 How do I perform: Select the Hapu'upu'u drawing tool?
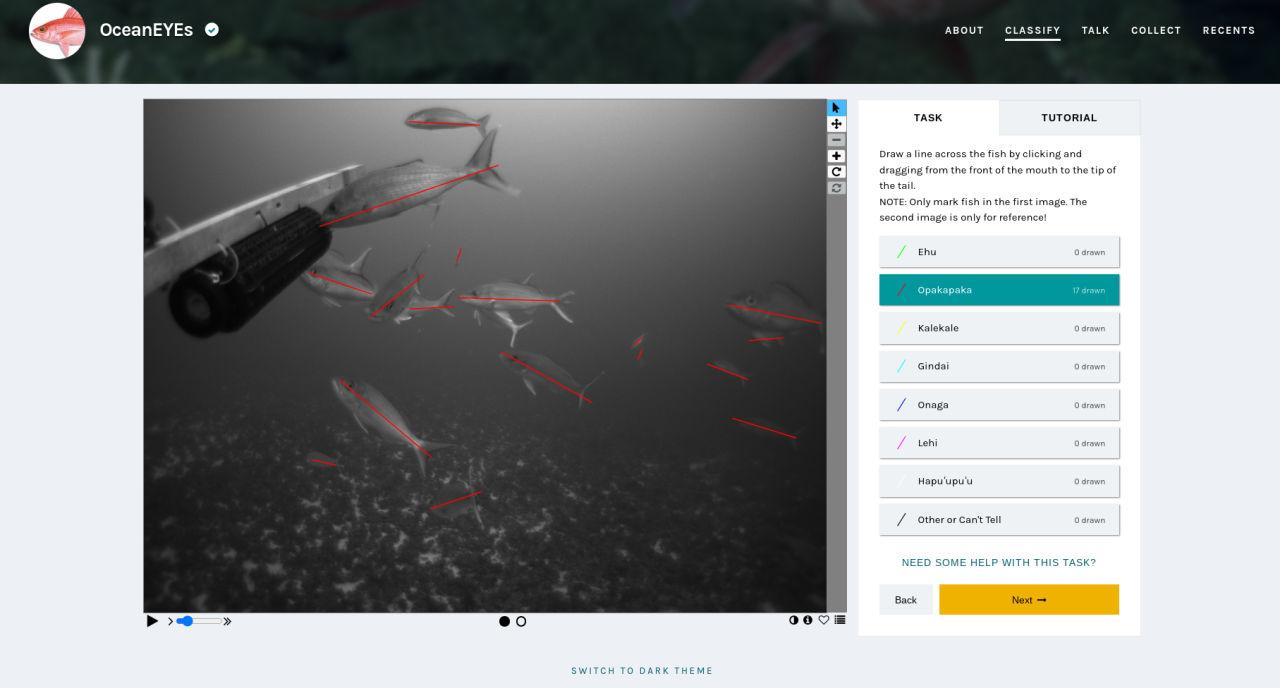(x=999, y=481)
